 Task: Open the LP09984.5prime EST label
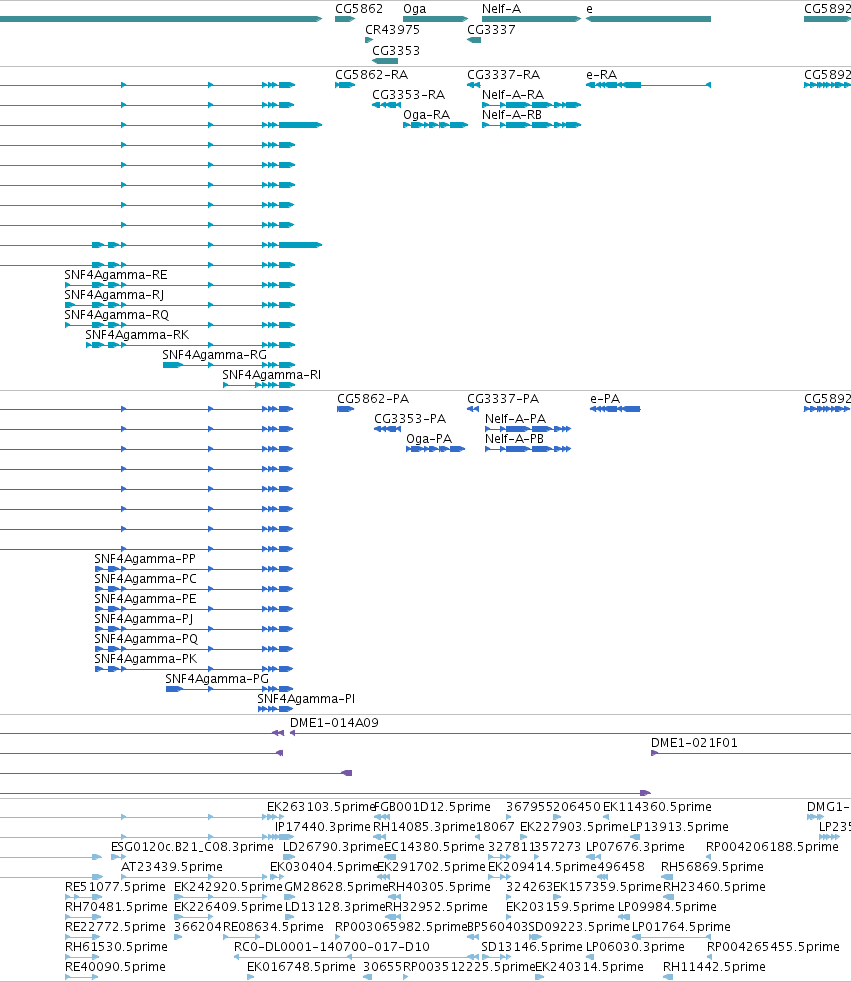pyautogui.click(x=668, y=907)
